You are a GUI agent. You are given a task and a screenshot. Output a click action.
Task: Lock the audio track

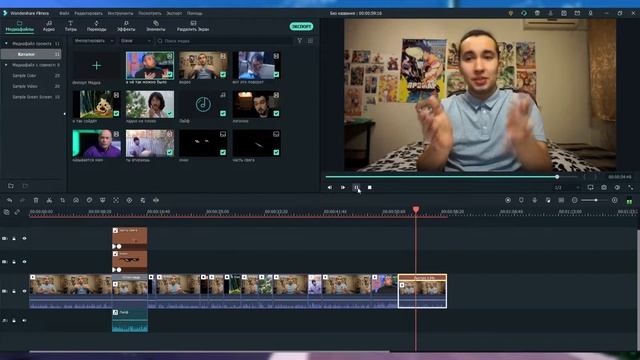click(x=14, y=321)
